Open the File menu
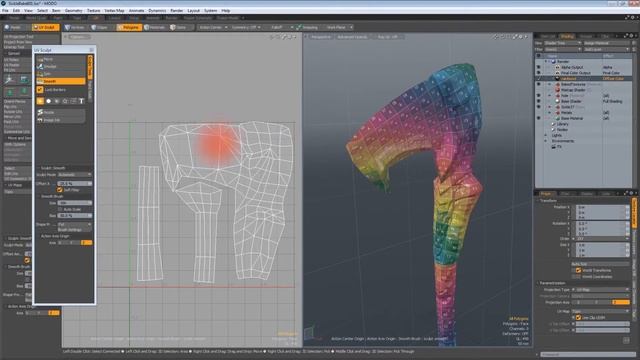 5,11
